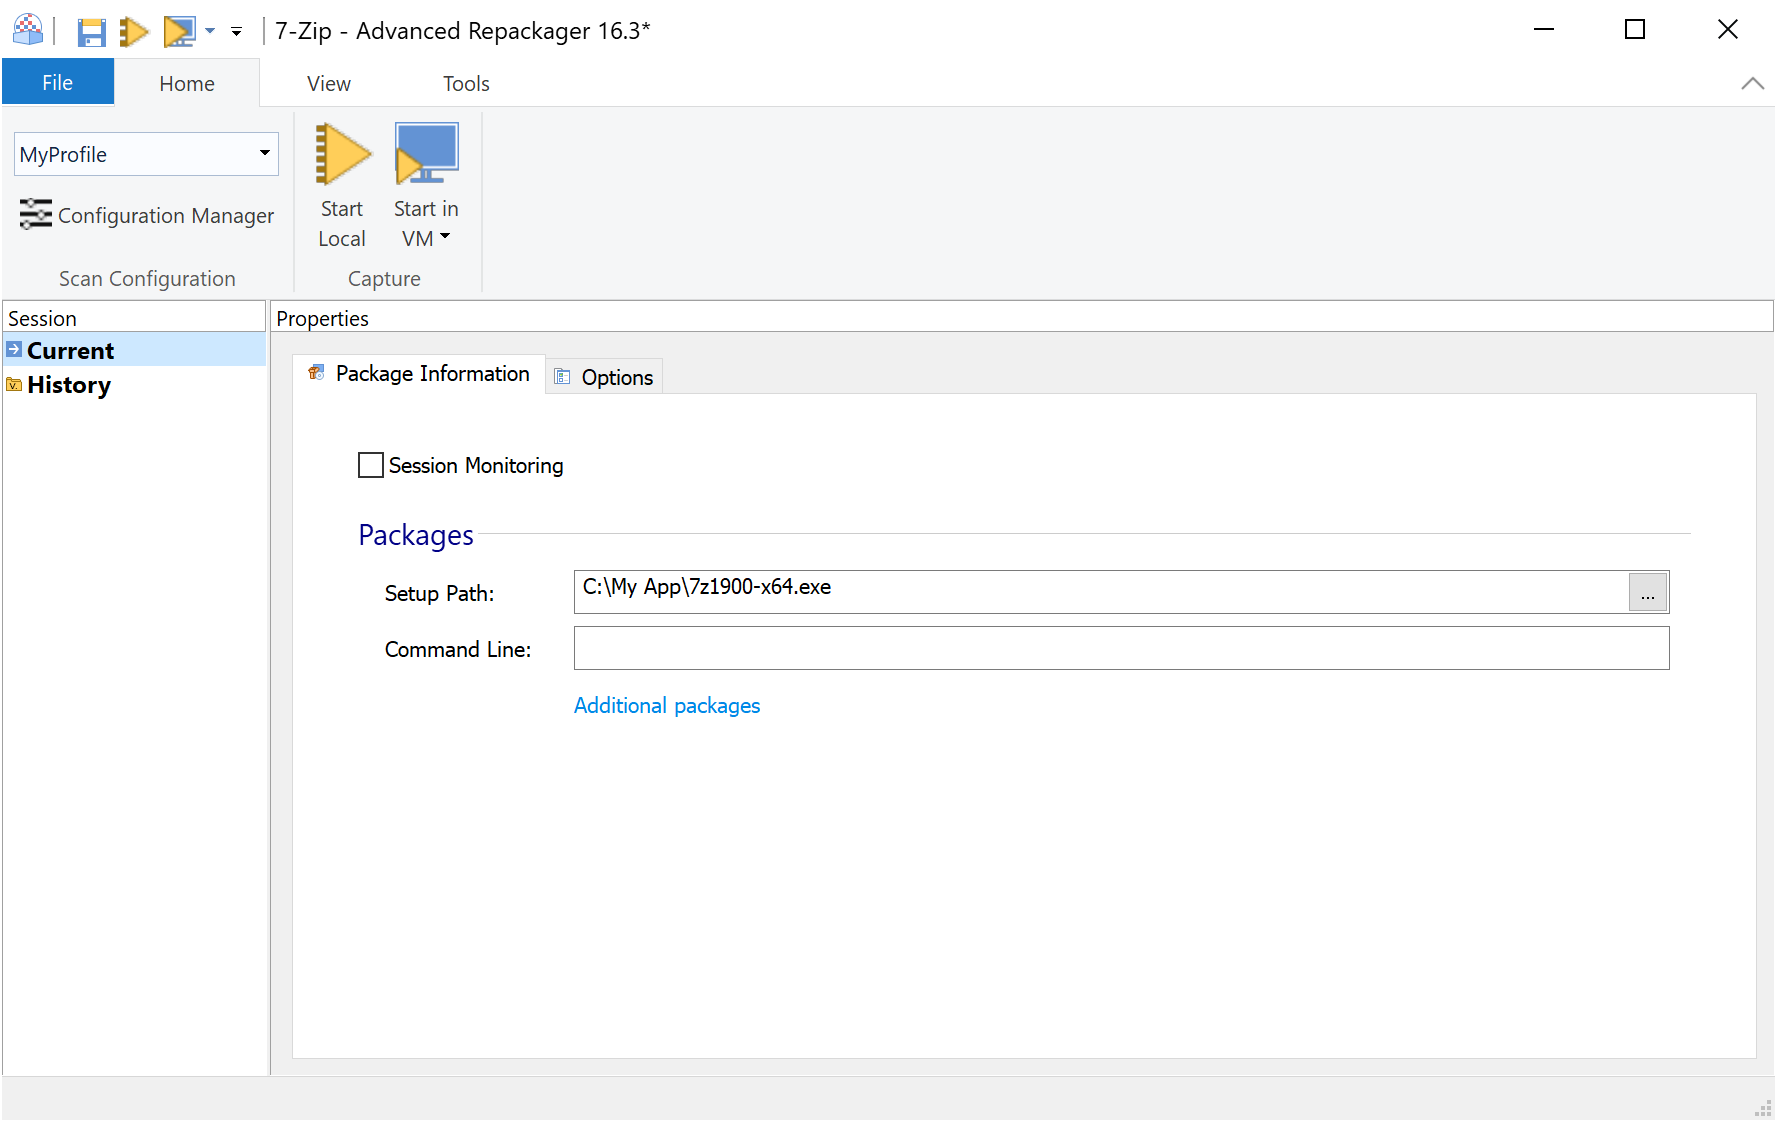The image size is (1777, 1122).
Task: Maximize the Advanced Repackager window
Action: pos(1635,30)
